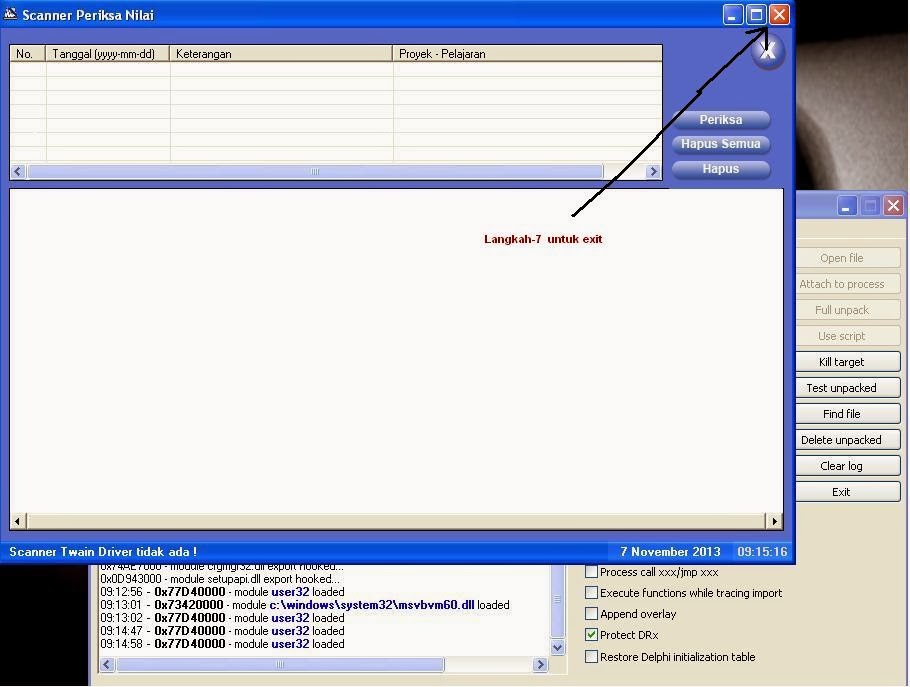Uncheck the Protect DRx option

(590, 635)
